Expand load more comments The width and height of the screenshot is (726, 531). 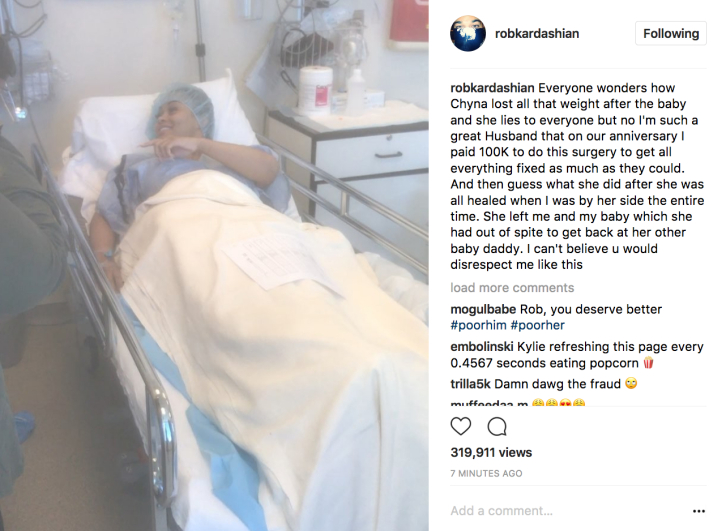(x=512, y=288)
